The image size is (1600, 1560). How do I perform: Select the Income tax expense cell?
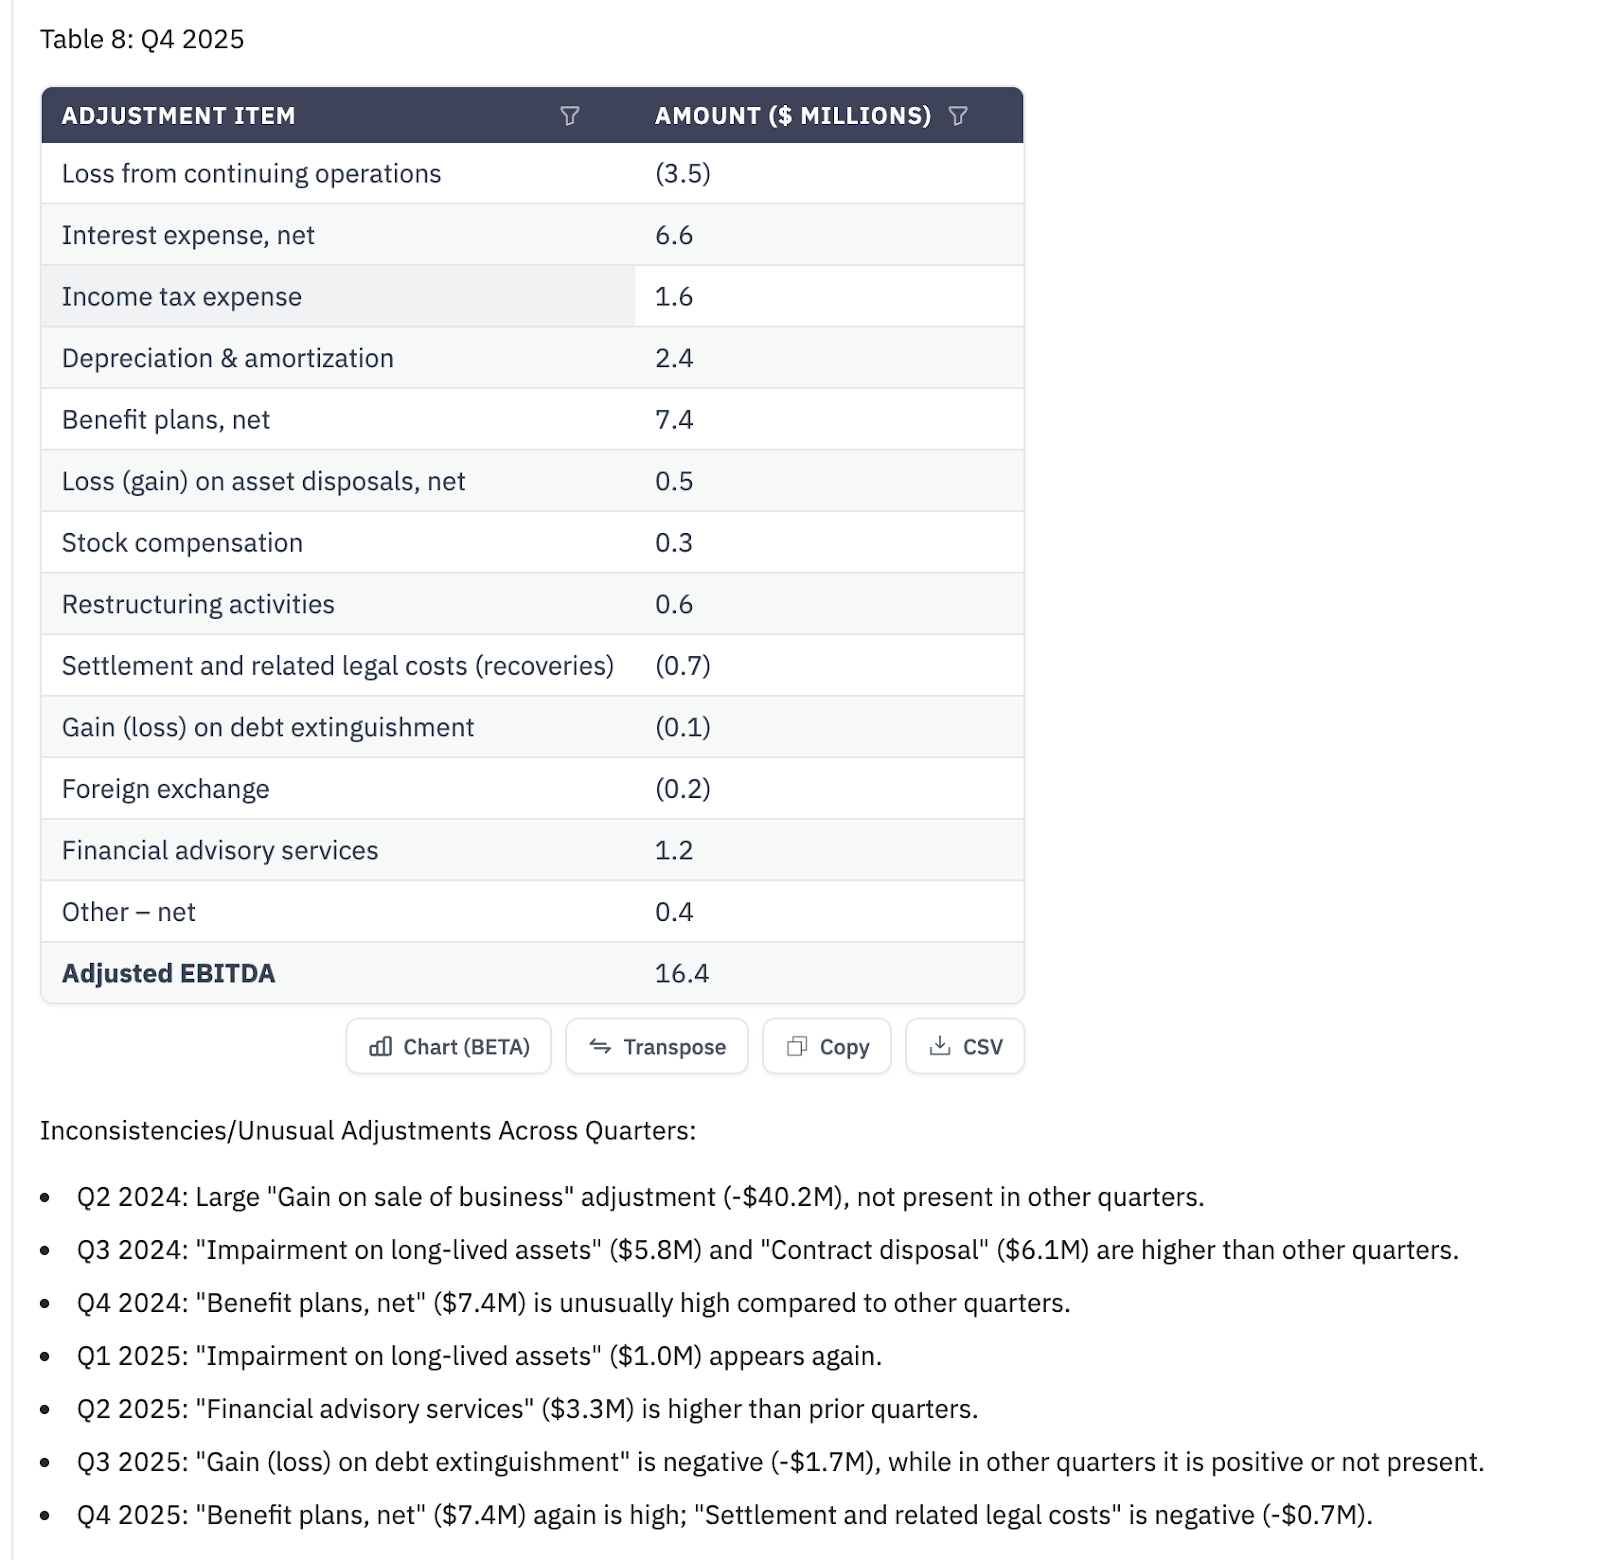pos(182,297)
